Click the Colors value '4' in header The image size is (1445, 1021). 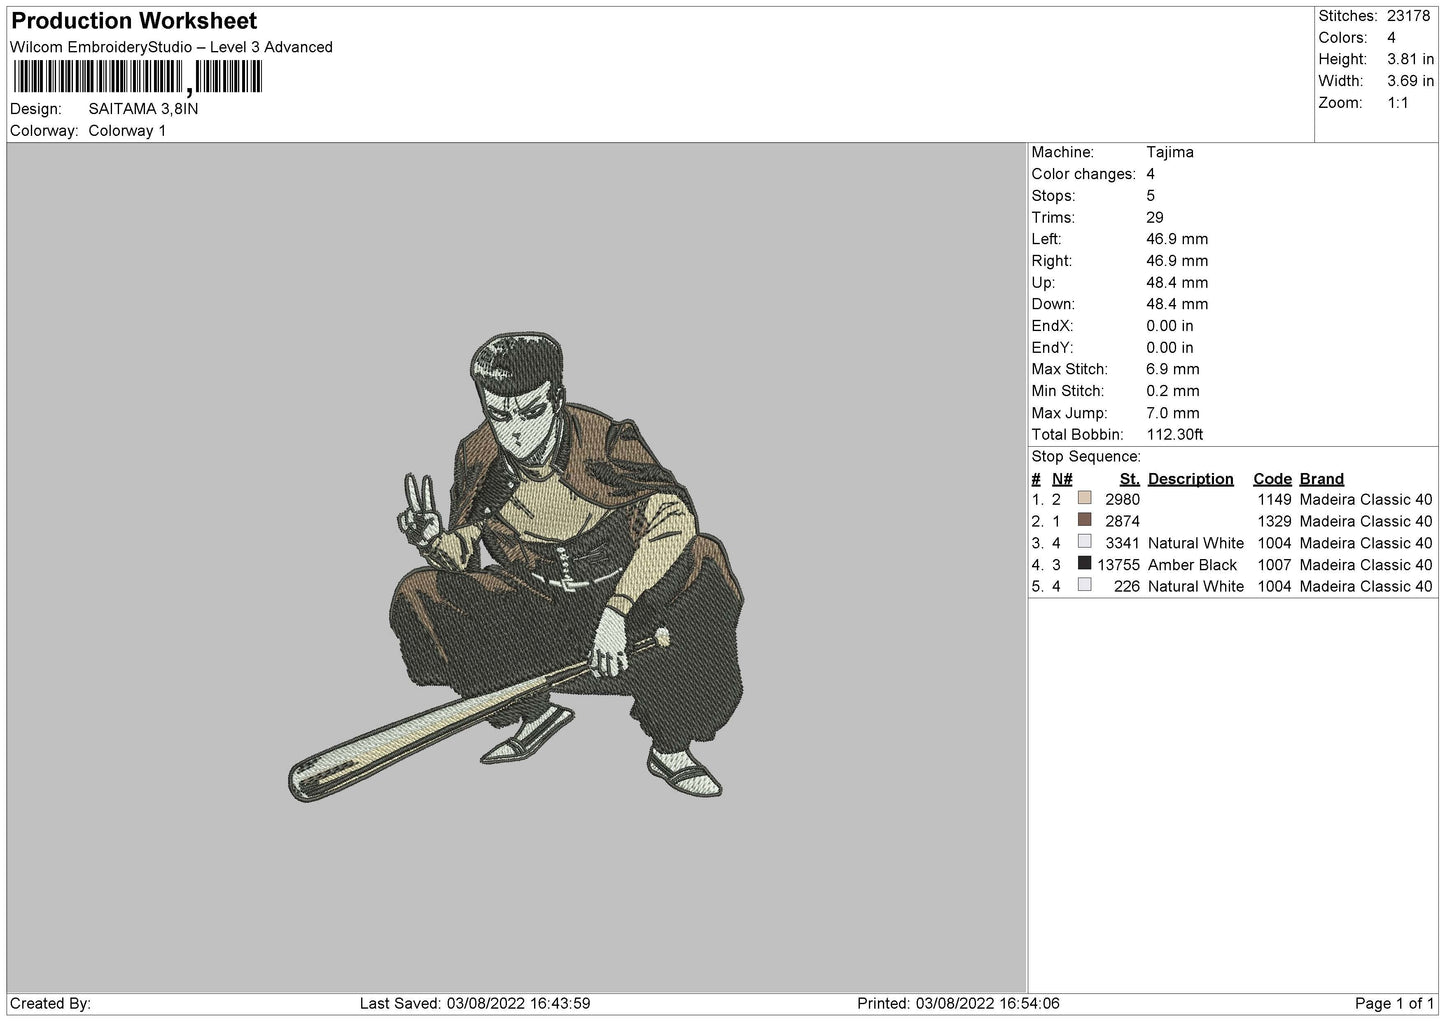click(x=1391, y=38)
